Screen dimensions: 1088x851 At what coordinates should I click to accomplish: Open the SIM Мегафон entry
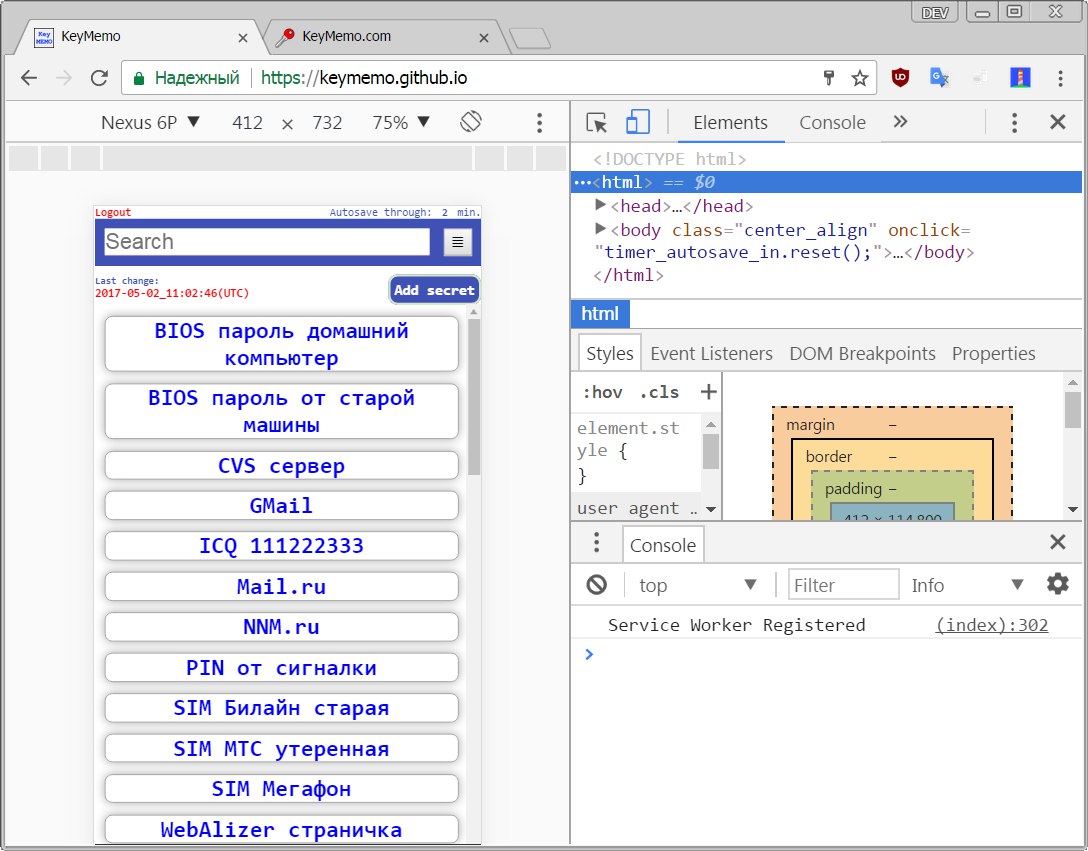pyautogui.click(x=281, y=789)
